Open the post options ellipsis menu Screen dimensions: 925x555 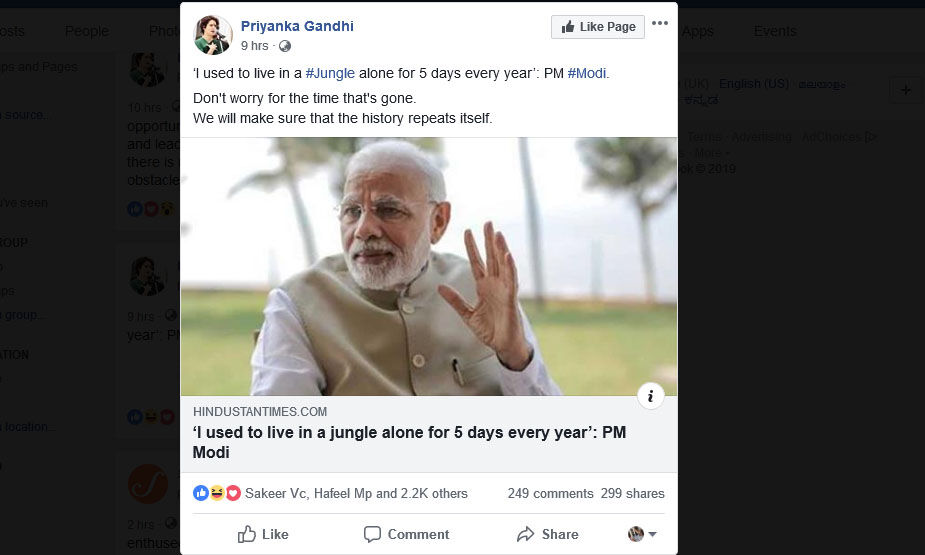[x=660, y=24]
